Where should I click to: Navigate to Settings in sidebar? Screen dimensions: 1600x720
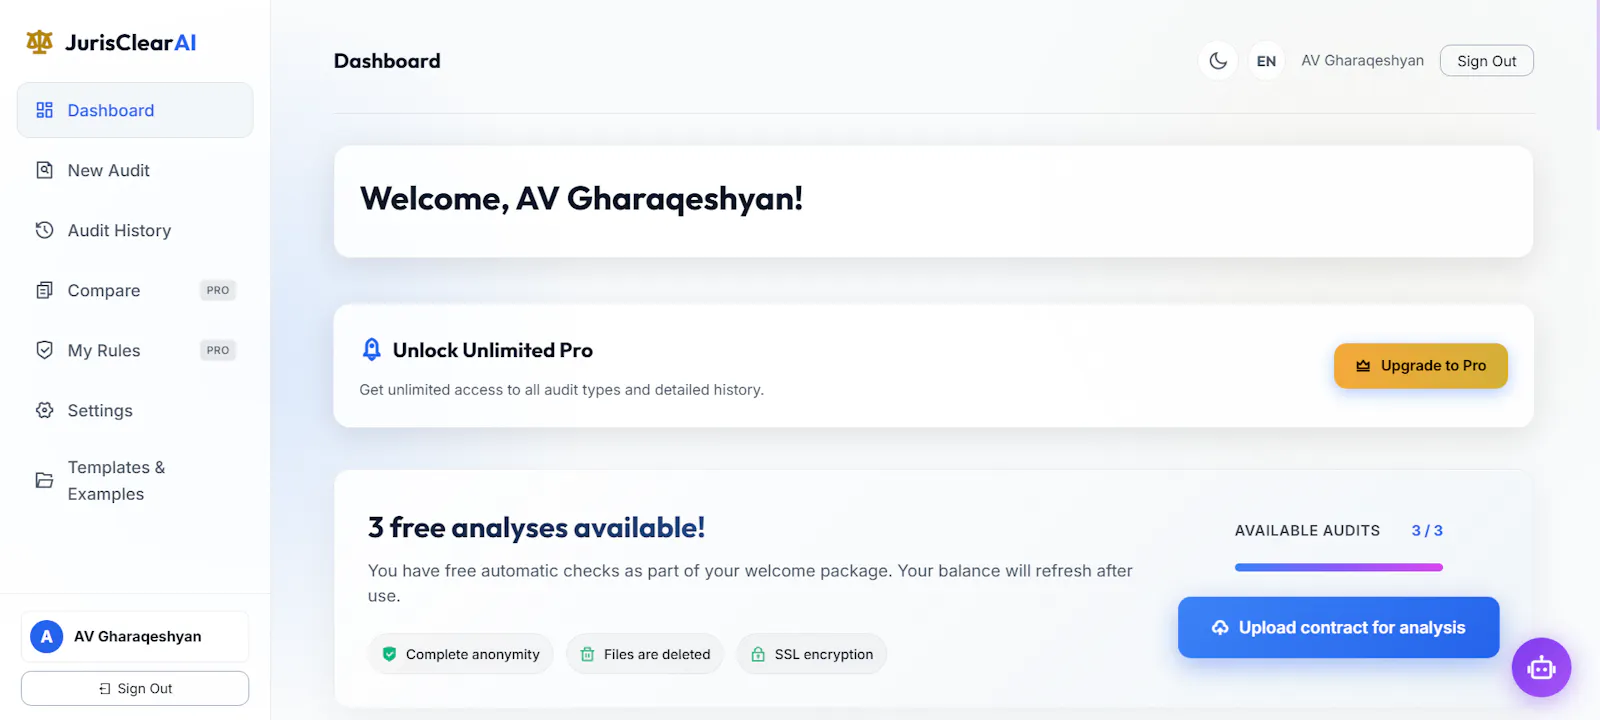pos(135,410)
